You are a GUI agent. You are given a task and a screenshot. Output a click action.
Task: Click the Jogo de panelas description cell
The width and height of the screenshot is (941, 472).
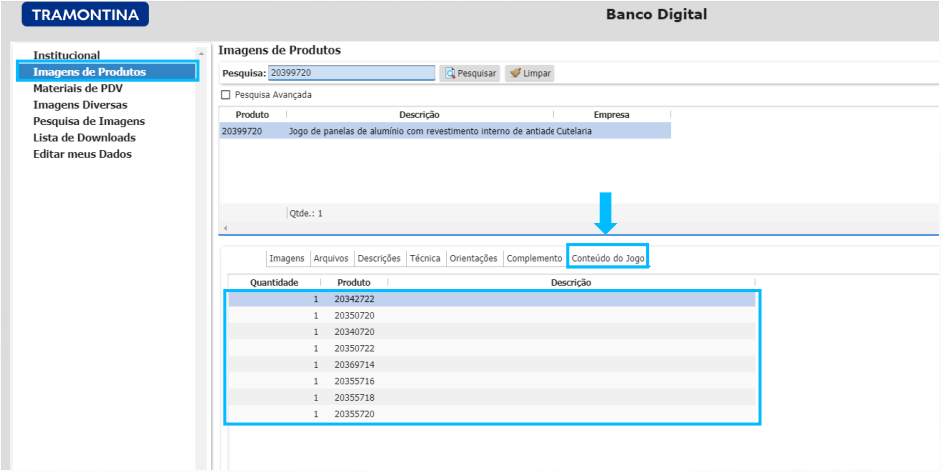pos(421,131)
